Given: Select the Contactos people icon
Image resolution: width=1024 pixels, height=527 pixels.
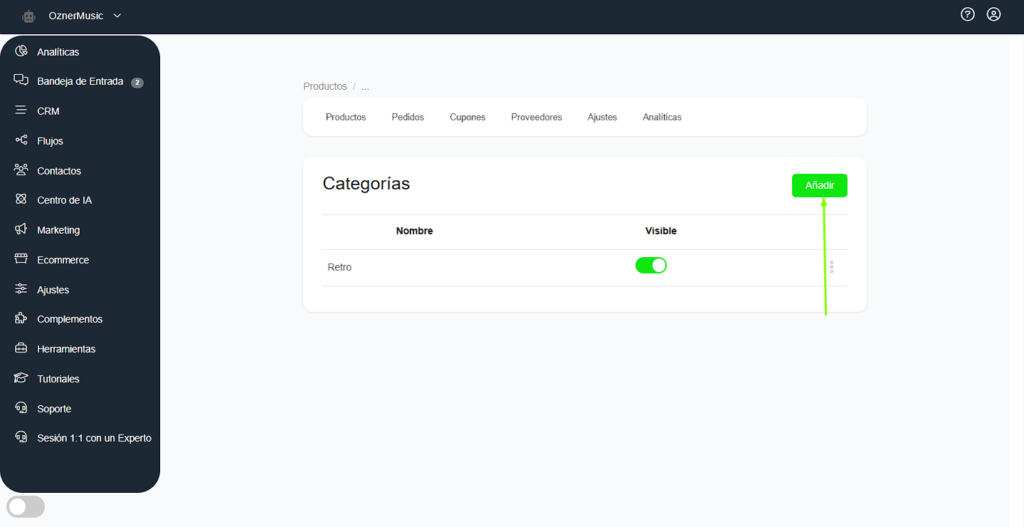Looking at the screenshot, I should click(21, 170).
